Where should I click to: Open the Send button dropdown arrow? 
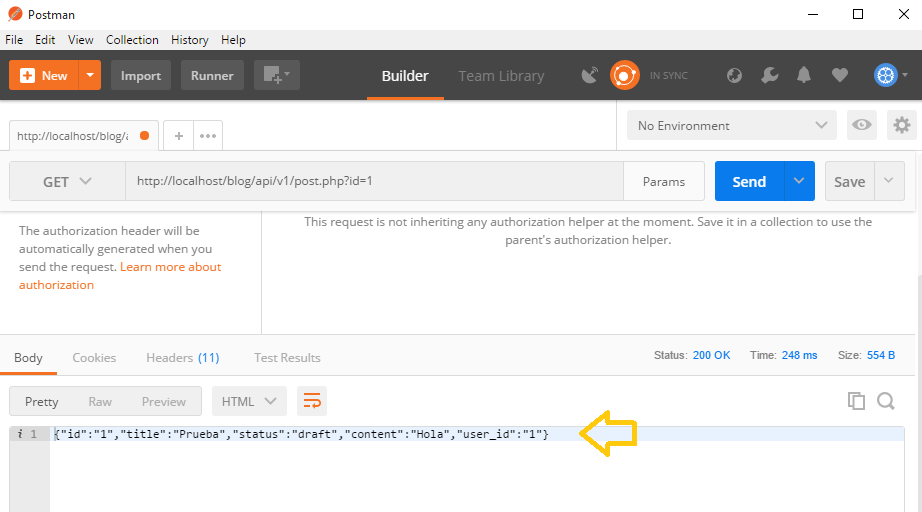click(799, 181)
